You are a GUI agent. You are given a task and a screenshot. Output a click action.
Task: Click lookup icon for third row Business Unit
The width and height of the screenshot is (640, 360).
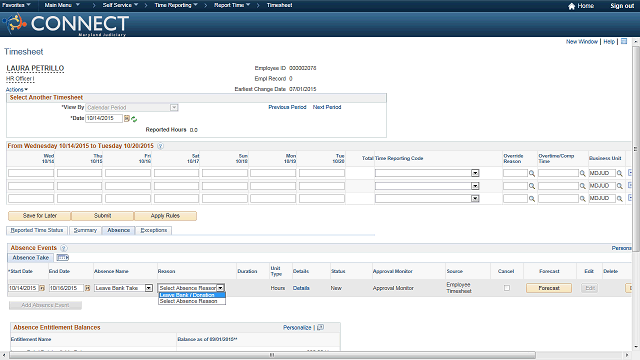pos(620,199)
